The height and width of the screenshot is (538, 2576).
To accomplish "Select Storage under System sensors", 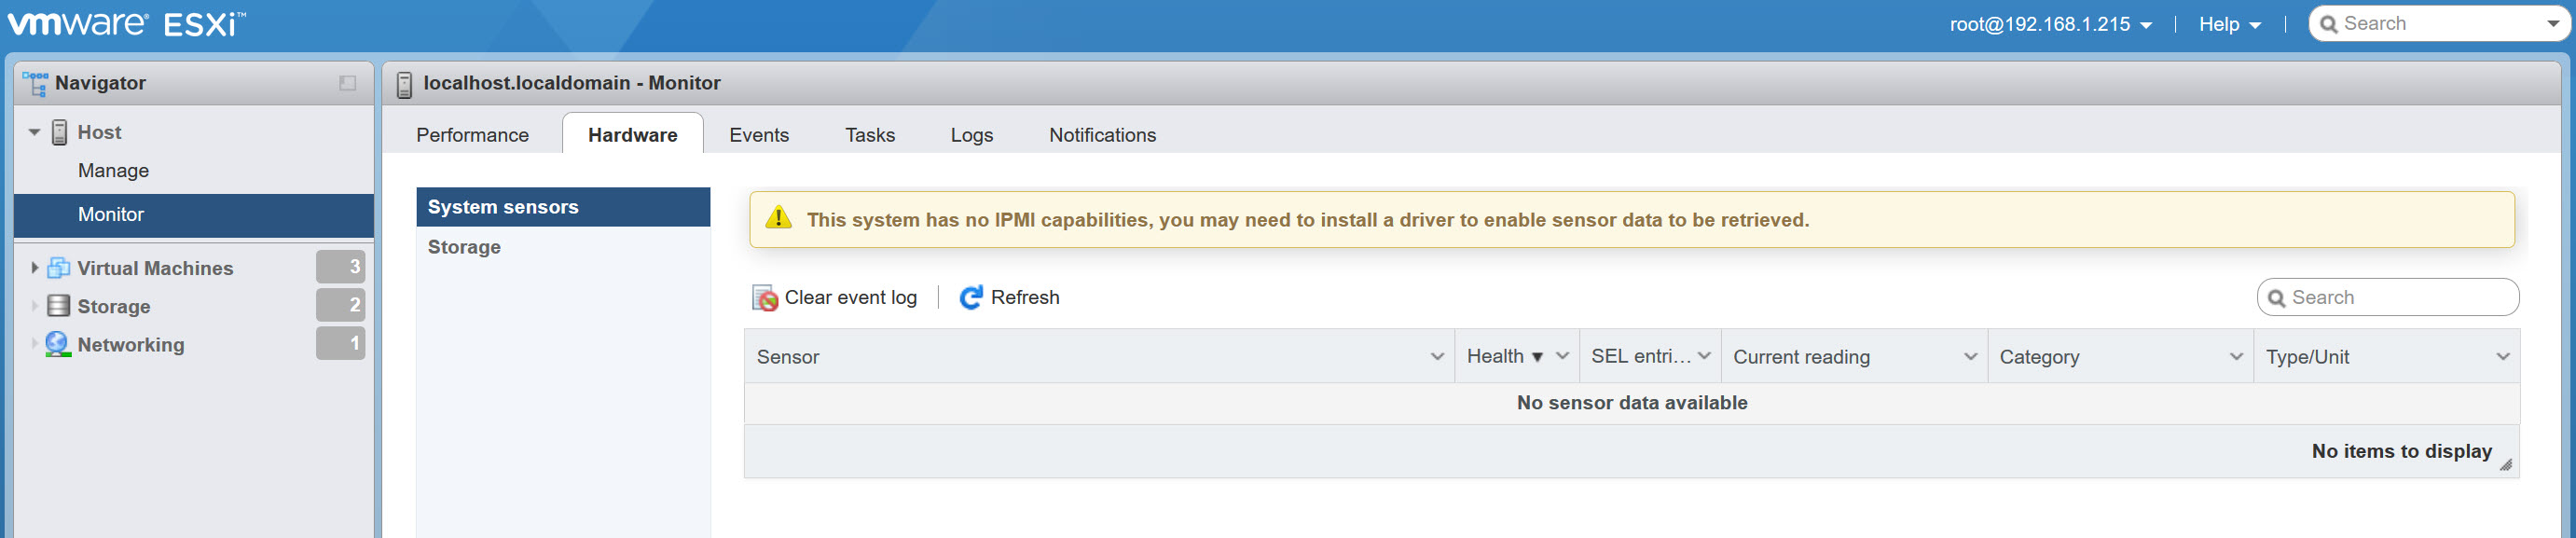I will 463,246.
